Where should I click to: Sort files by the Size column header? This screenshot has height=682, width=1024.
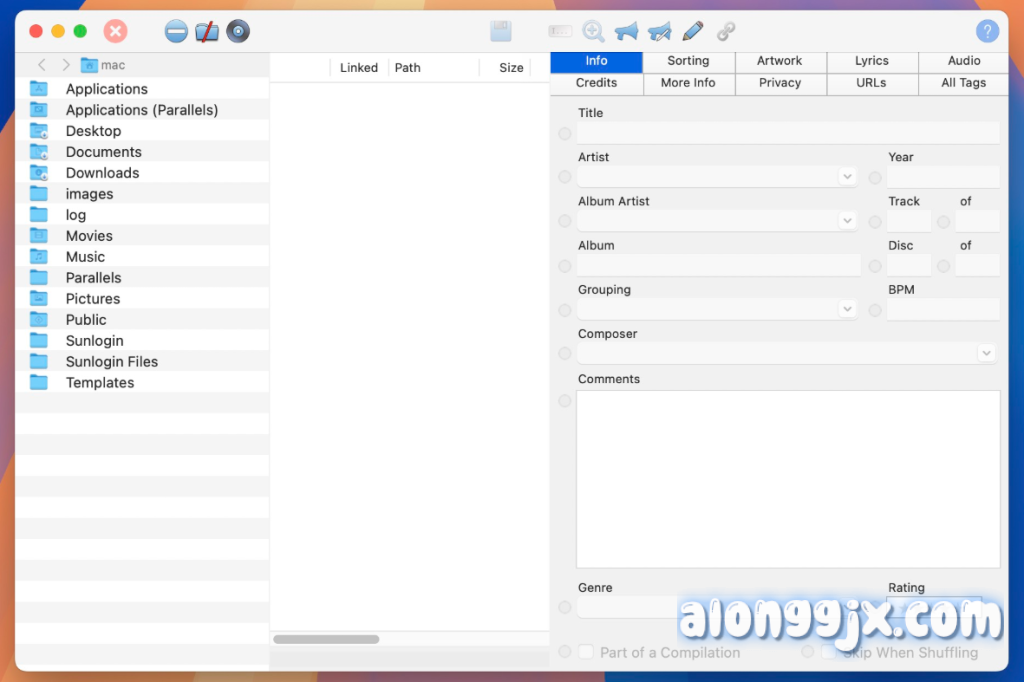point(511,68)
